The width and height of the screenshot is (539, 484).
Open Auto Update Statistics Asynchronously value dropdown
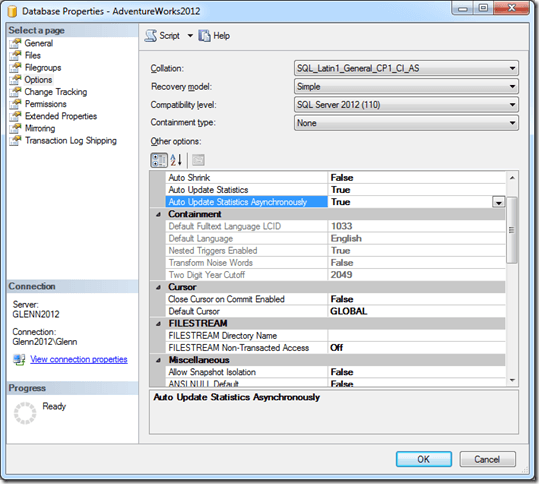(498, 202)
